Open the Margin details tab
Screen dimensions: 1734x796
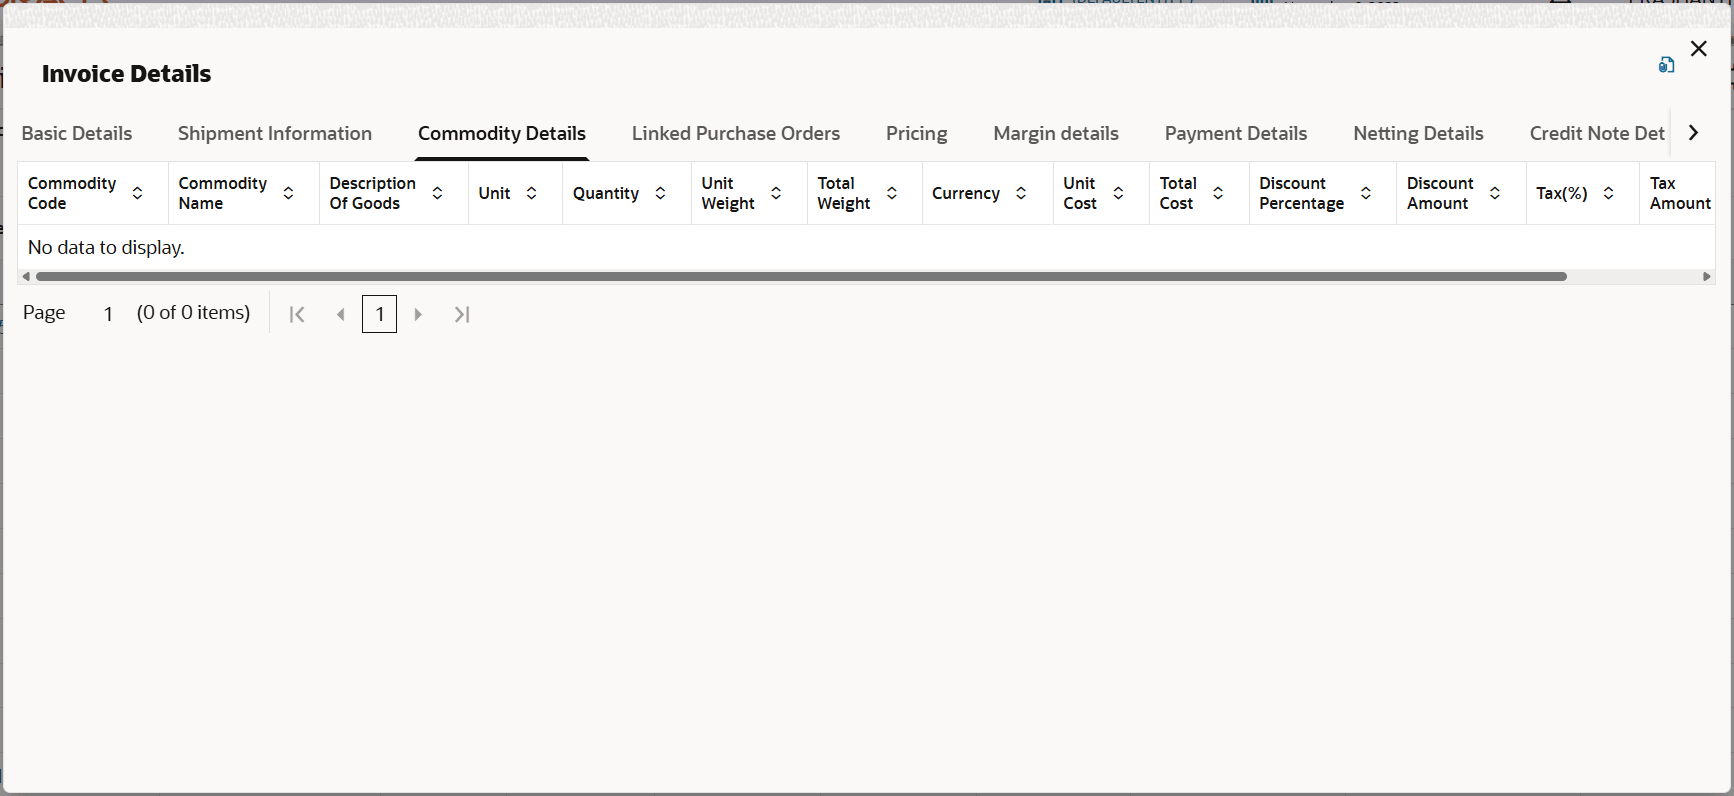point(1056,134)
